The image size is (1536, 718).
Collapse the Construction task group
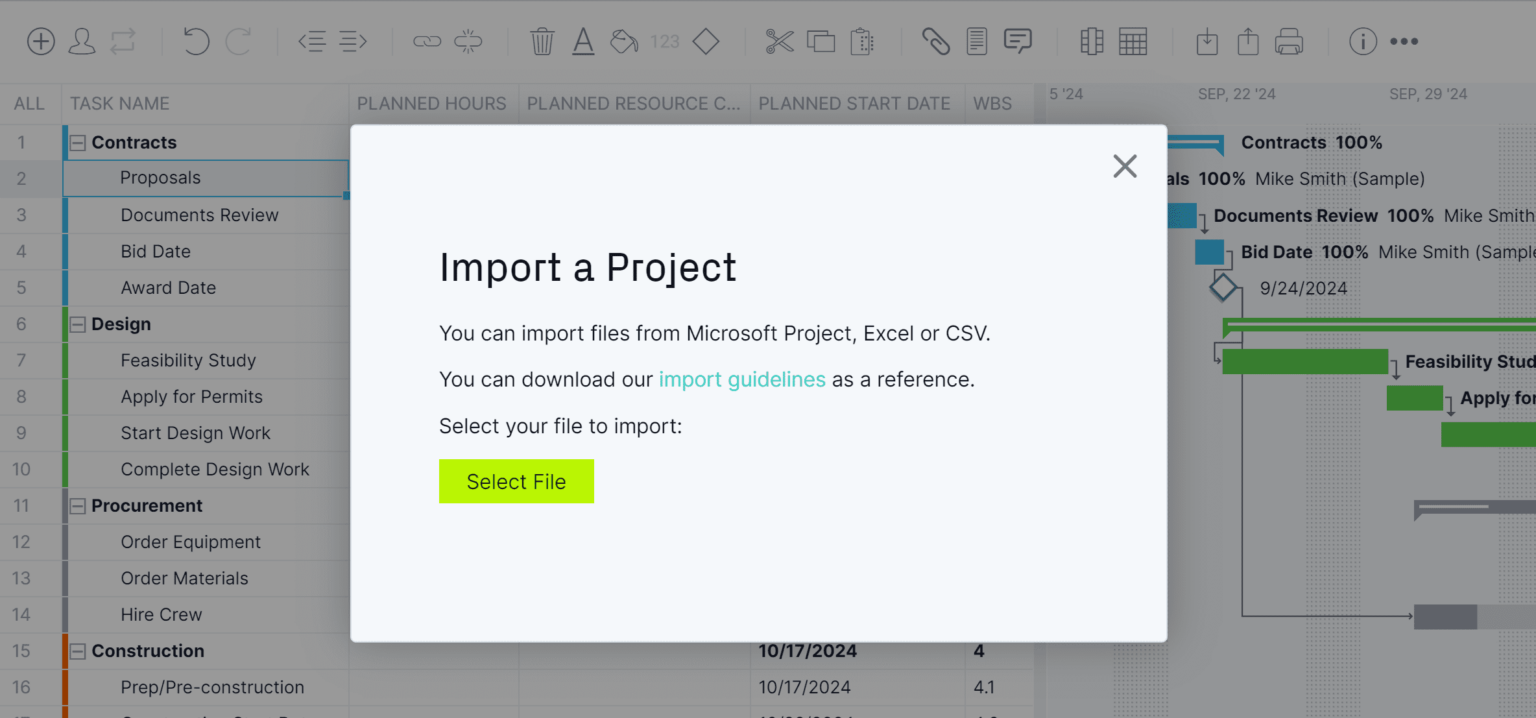point(78,651)
